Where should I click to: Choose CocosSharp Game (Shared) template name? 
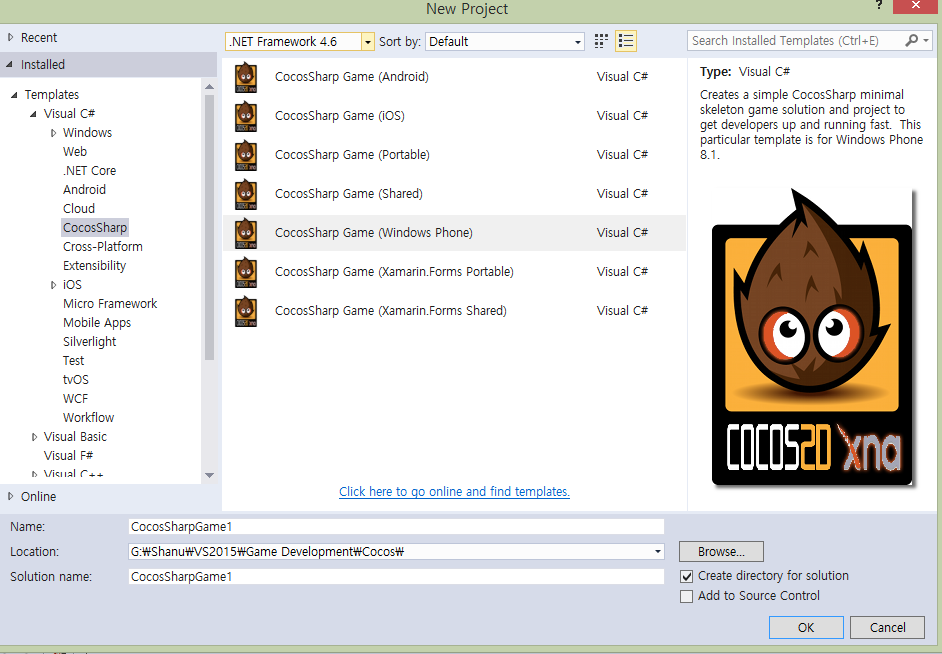348,194
